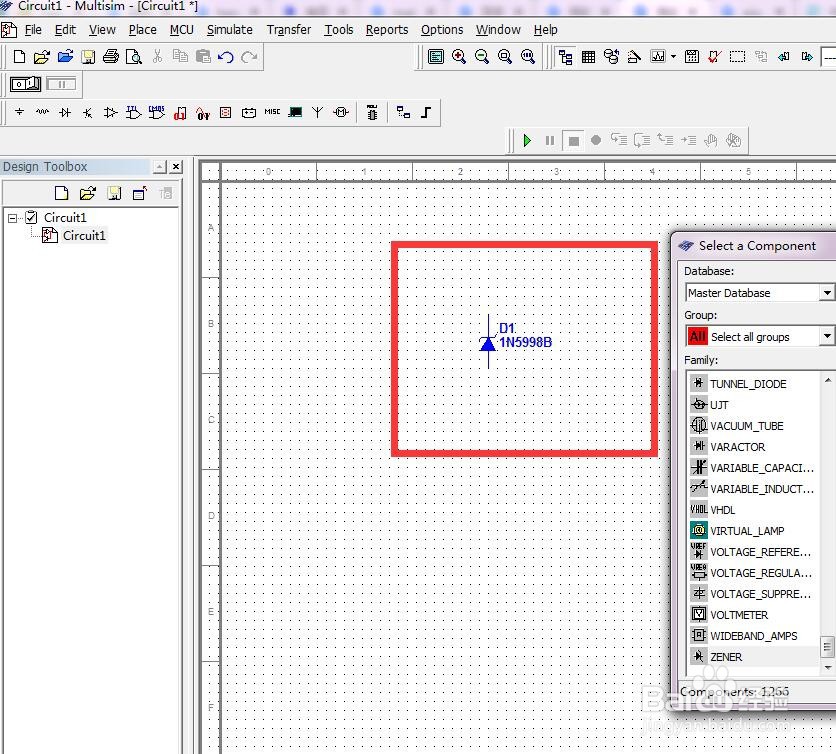
Task: Click the D1 1N5998B zener diode on canvas
Action: (x=488, y=342)
